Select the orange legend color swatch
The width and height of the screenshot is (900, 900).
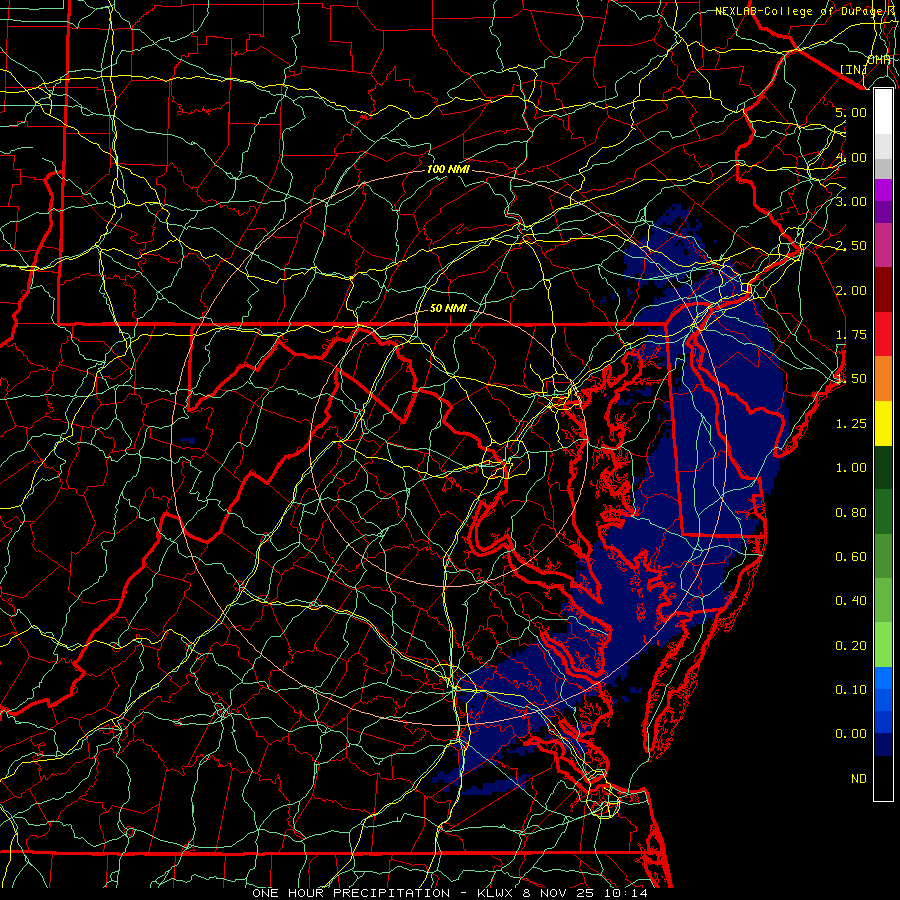[x=883, y=379]
